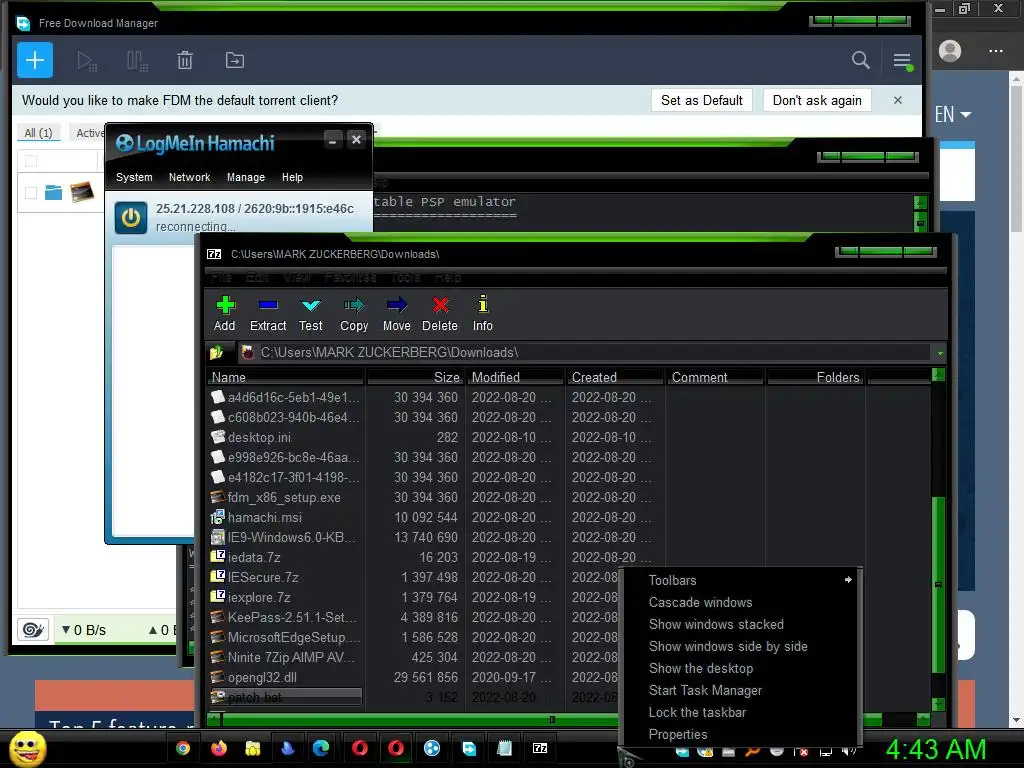Open the Network menu in Hamachi

pos(189,177)
